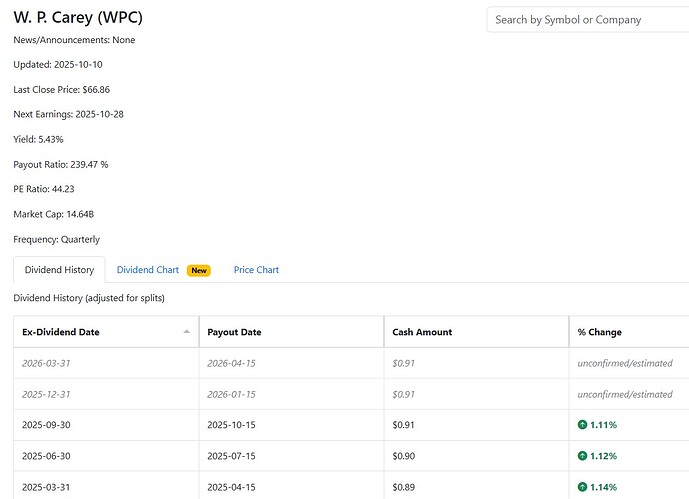Click unconfirmed/estimated text in the 2026-03-31 row
689x499 pixels.
click(x=625, y=363)
